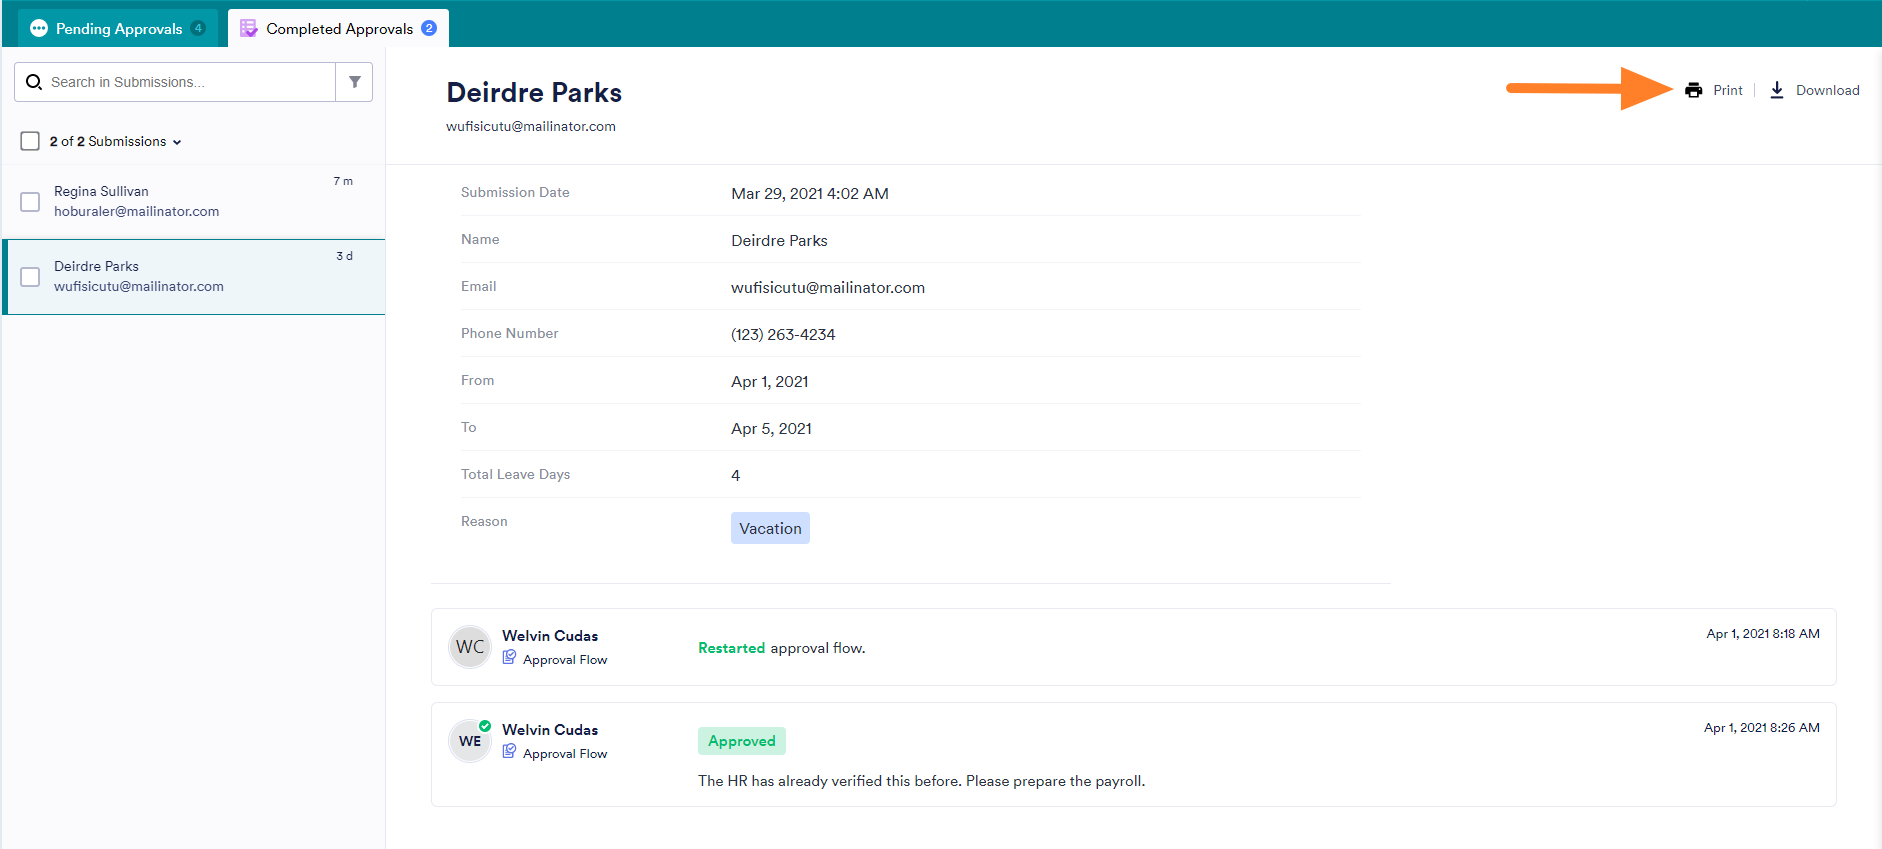Screen dimensions: 1882x849
Task: Click the WC avatar circle
Action: [x=469, y=647]
